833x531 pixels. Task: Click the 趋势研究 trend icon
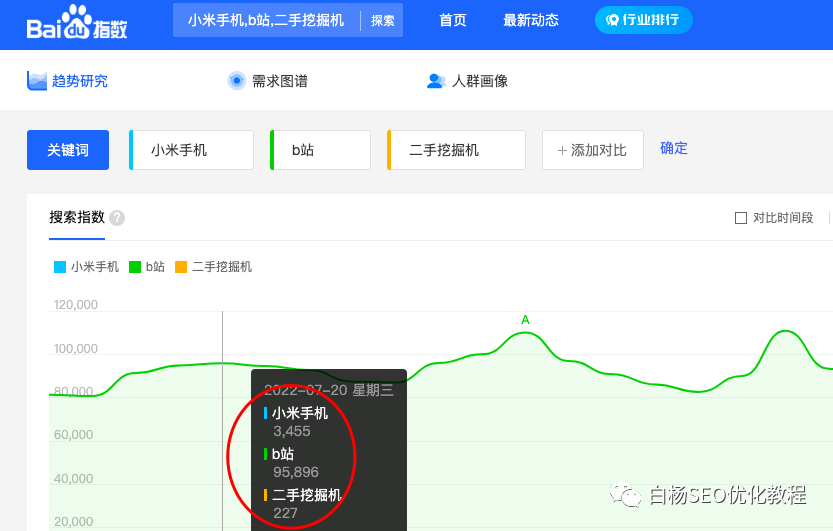pos(37,81)
